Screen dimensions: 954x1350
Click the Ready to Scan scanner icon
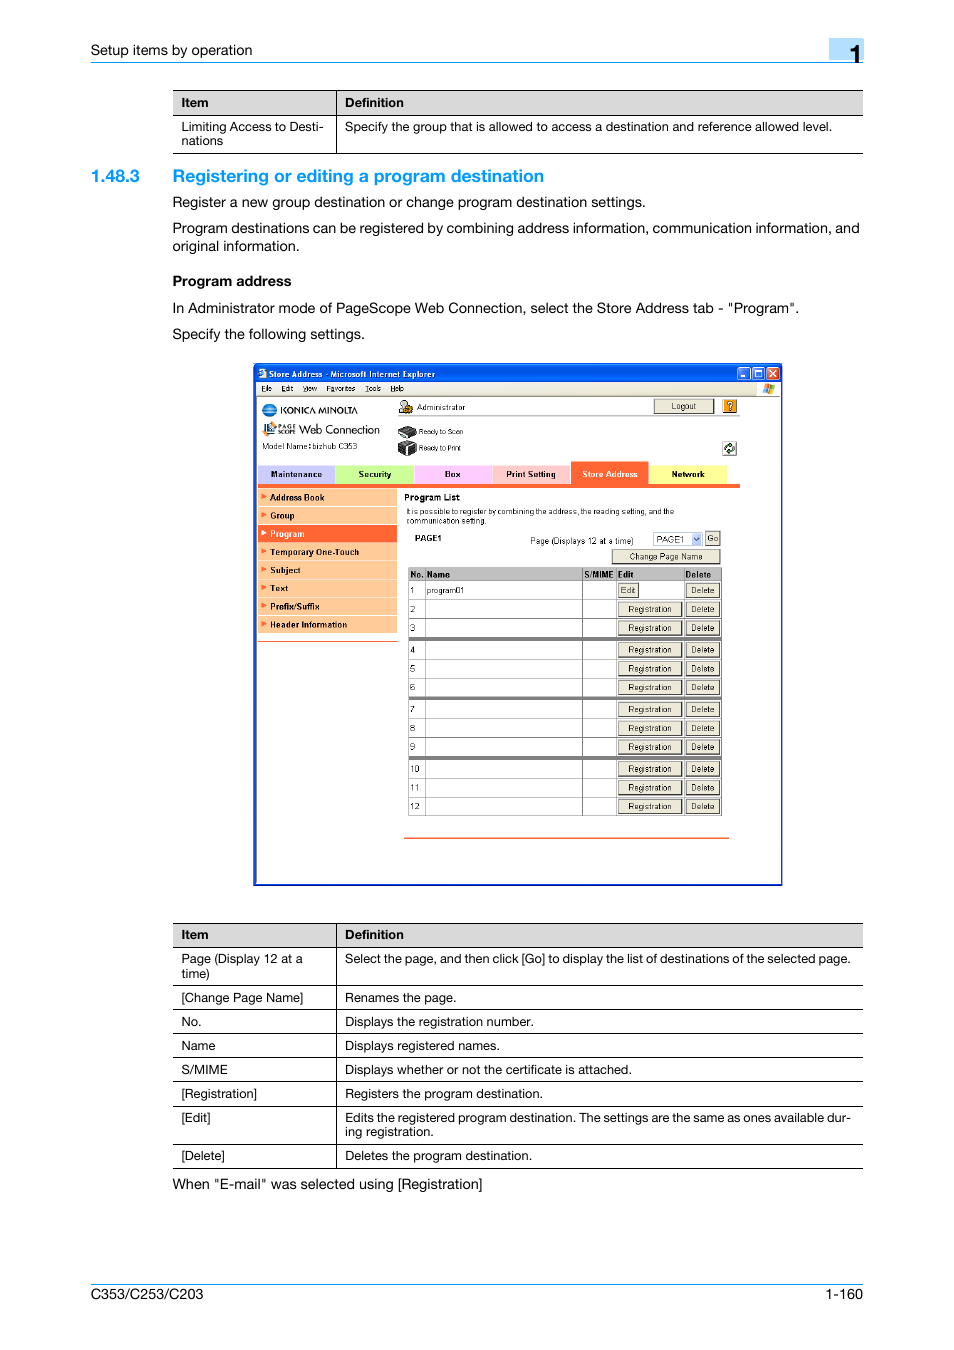pyautogui.click(x=407, y=432)
